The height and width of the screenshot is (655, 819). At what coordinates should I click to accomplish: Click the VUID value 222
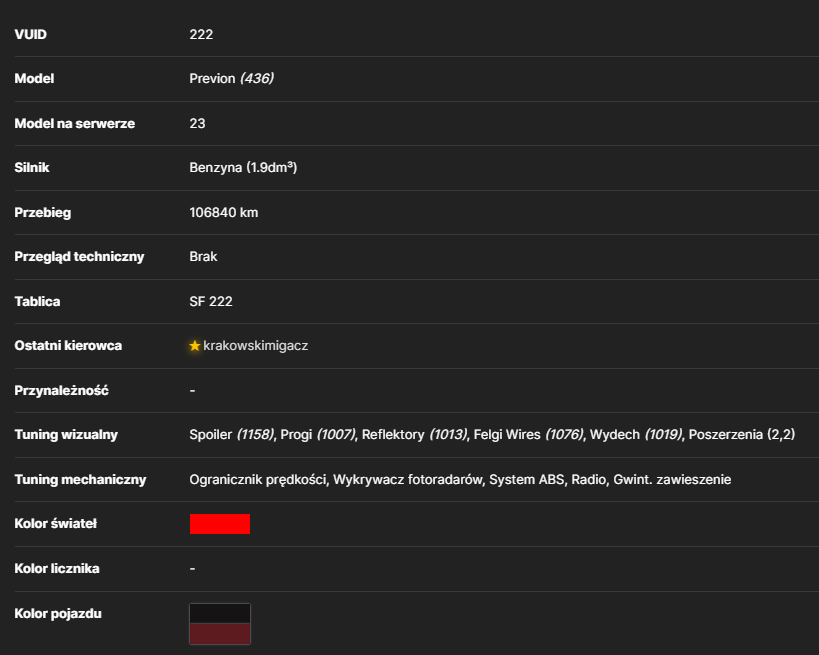(x=201, y=34)
